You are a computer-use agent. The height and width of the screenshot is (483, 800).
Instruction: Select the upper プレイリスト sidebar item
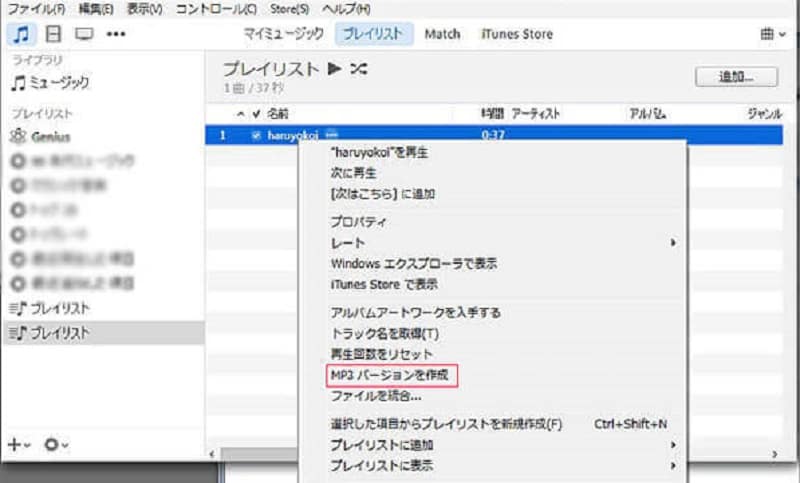point(50,309)
